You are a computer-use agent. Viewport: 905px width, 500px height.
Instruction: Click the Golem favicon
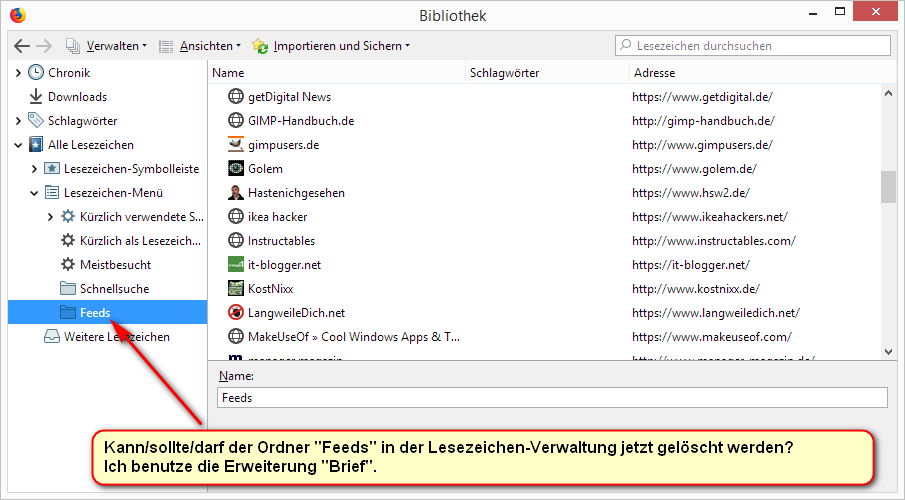[235, 169]
